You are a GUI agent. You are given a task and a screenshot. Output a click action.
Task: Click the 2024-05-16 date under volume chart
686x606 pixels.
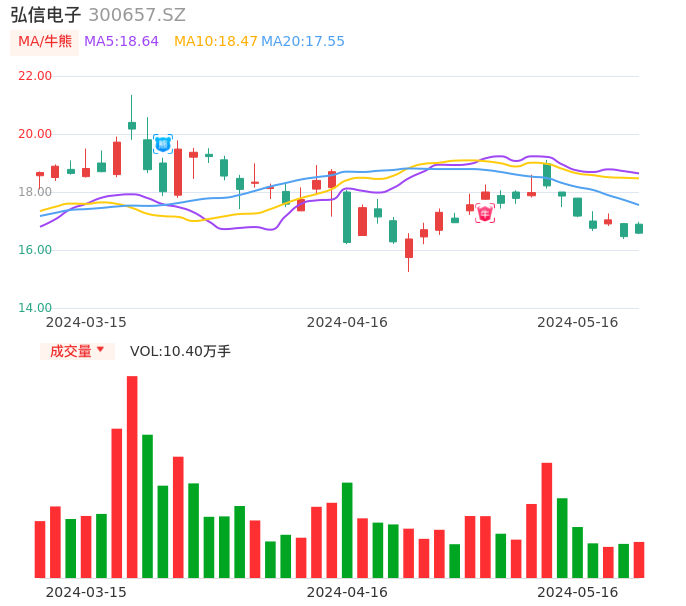[x=578, y=592]
